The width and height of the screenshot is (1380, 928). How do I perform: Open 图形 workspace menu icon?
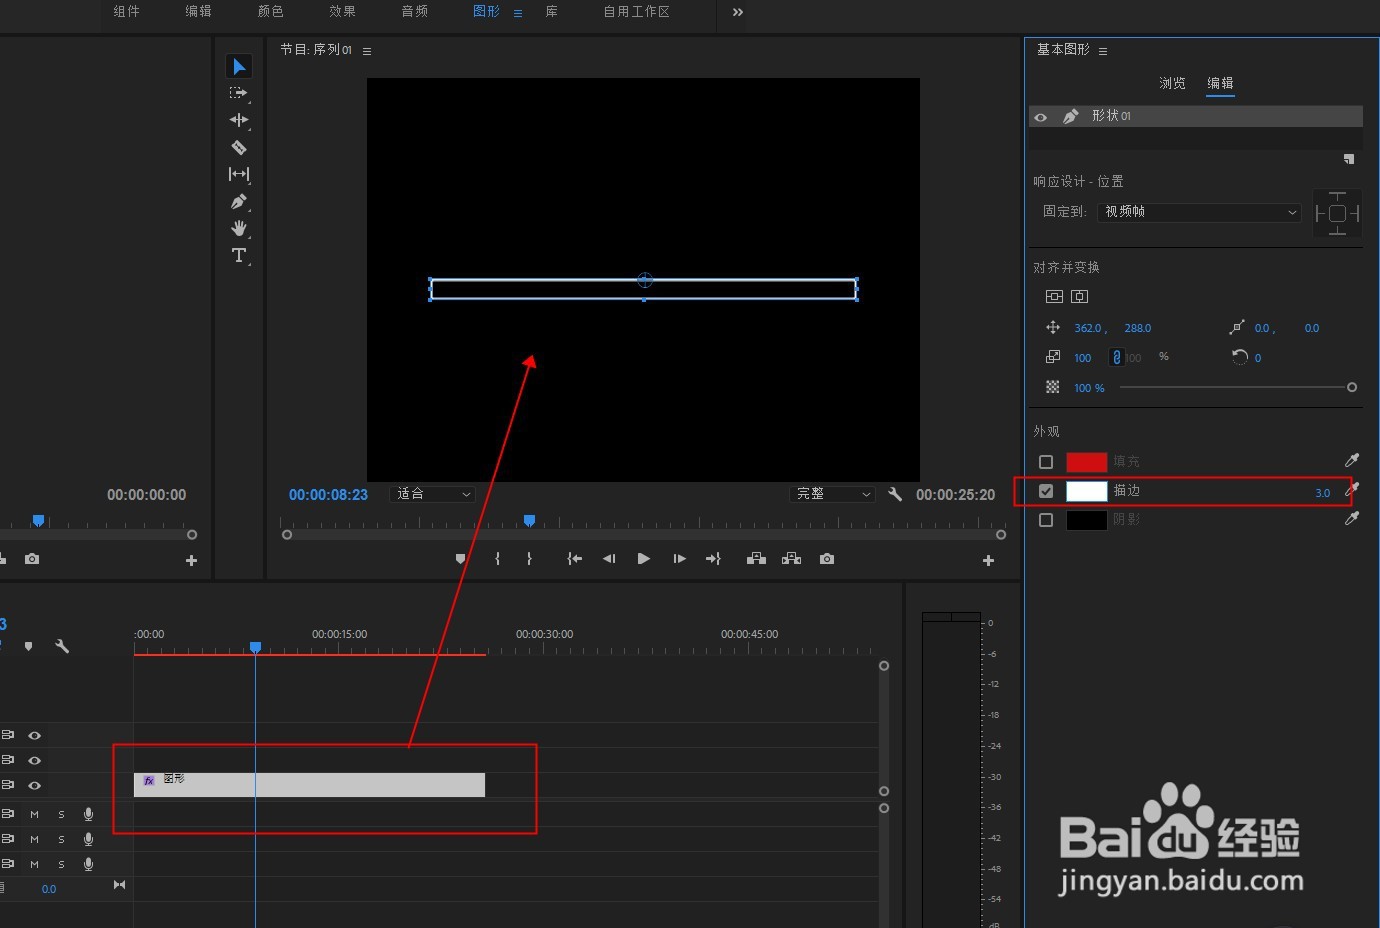tap(518, 13)
